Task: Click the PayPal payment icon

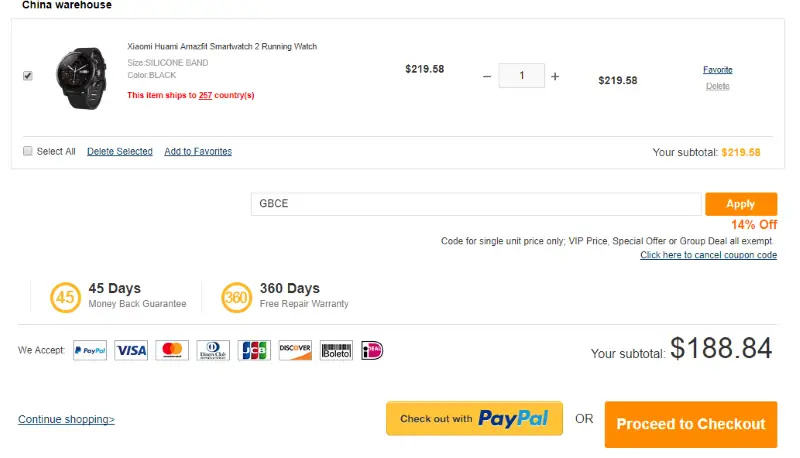Action: 90,350
